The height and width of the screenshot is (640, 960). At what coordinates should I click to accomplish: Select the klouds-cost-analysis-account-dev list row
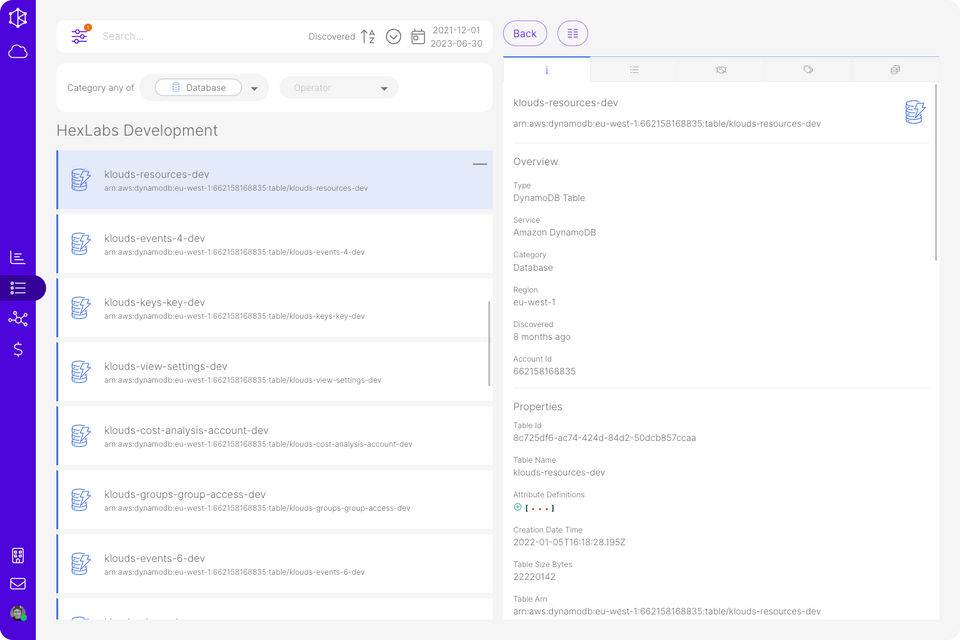(275, 436)
